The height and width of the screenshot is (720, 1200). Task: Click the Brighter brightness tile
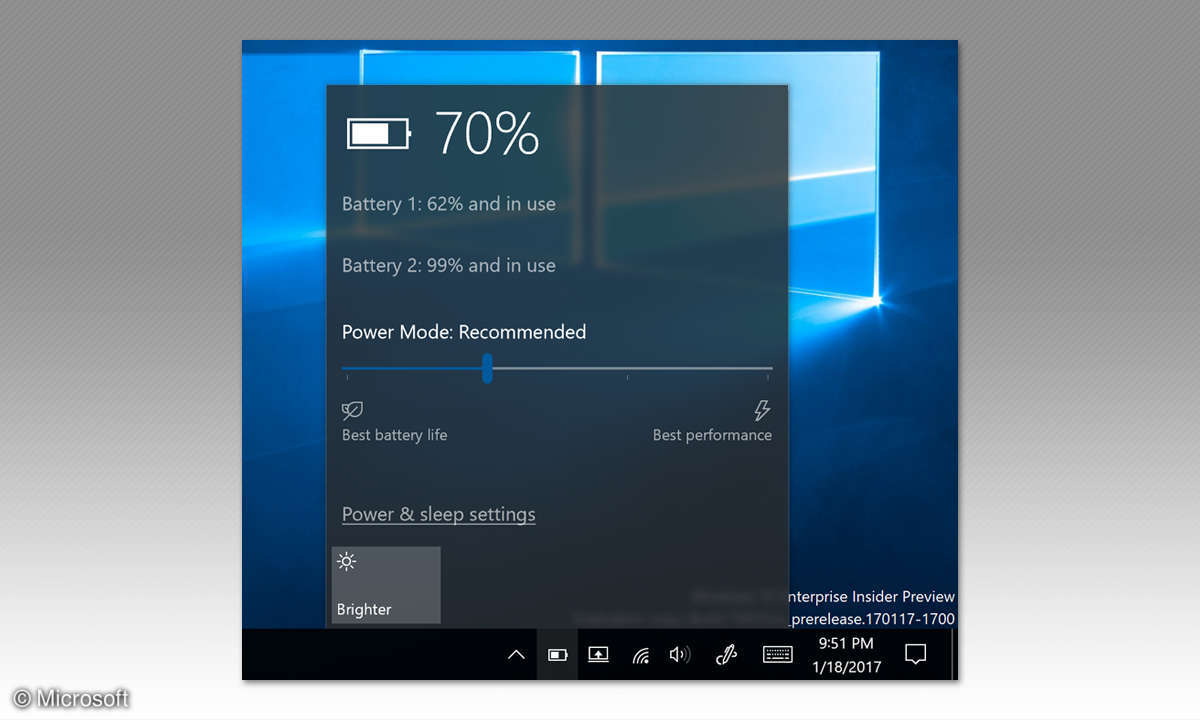click(386, 585)
